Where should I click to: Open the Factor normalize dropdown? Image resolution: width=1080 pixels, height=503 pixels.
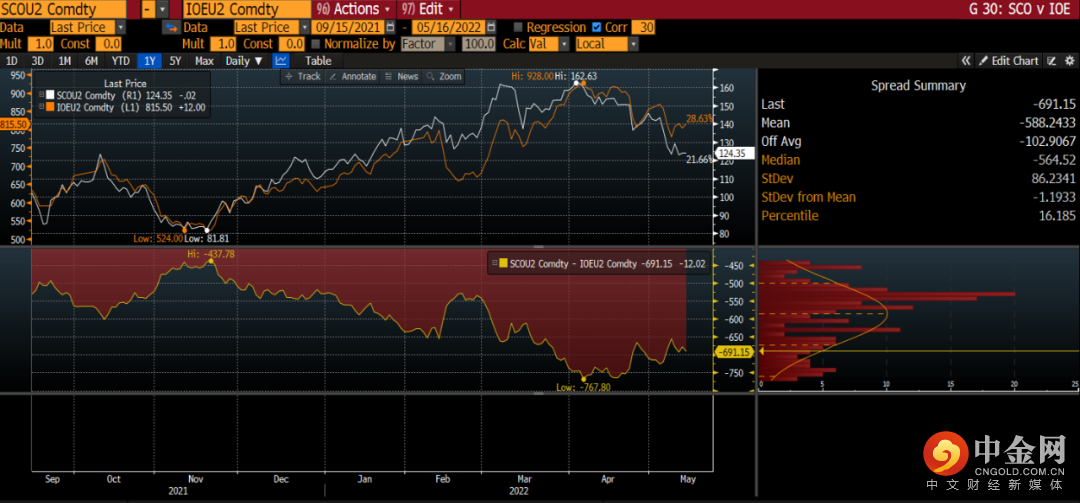click(x=450, y=44)
